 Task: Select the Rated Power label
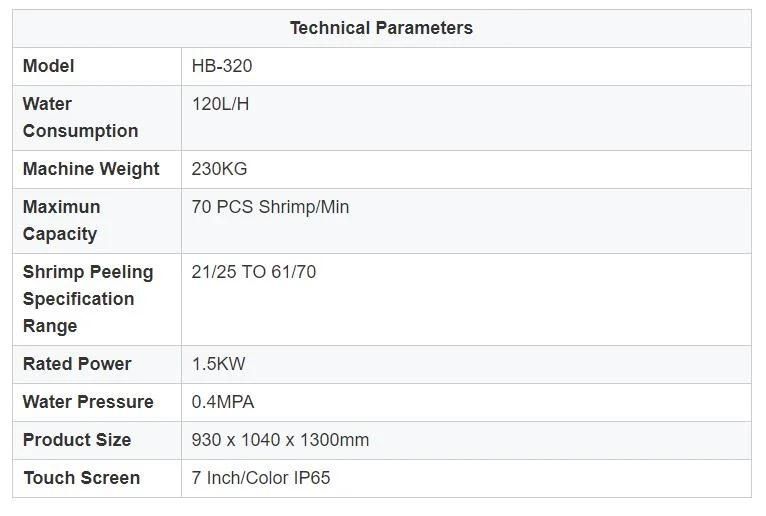tap(77, 364)
